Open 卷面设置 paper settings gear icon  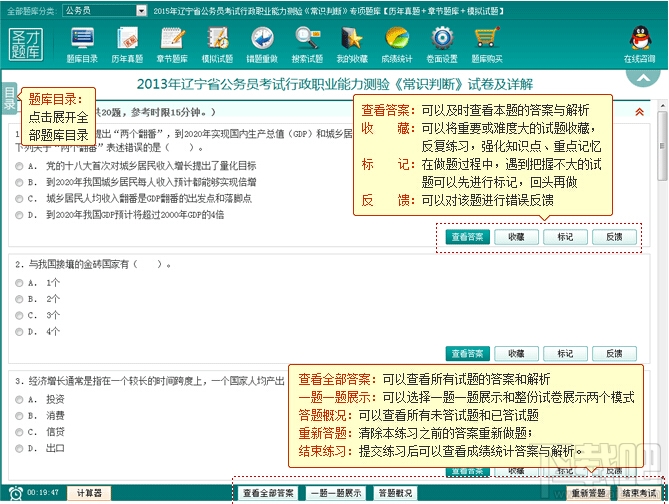[x=442, y=44]
